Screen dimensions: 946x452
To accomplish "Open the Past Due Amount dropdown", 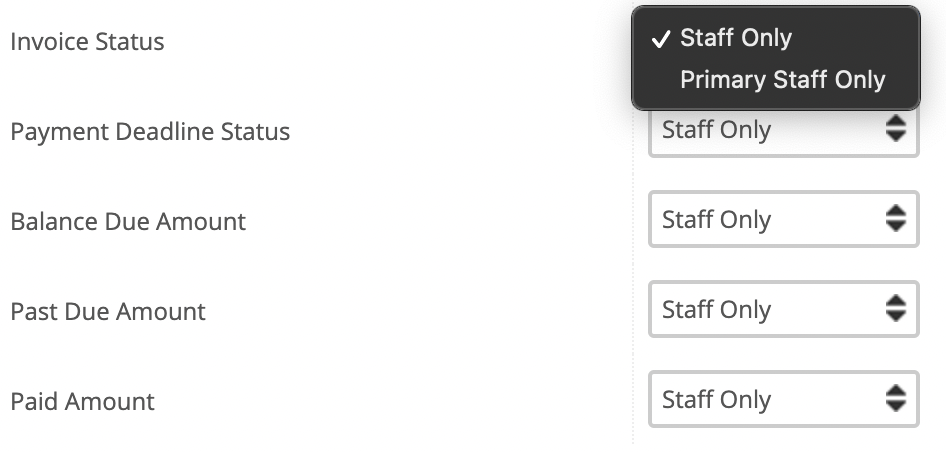I will [x=783, y=309].
